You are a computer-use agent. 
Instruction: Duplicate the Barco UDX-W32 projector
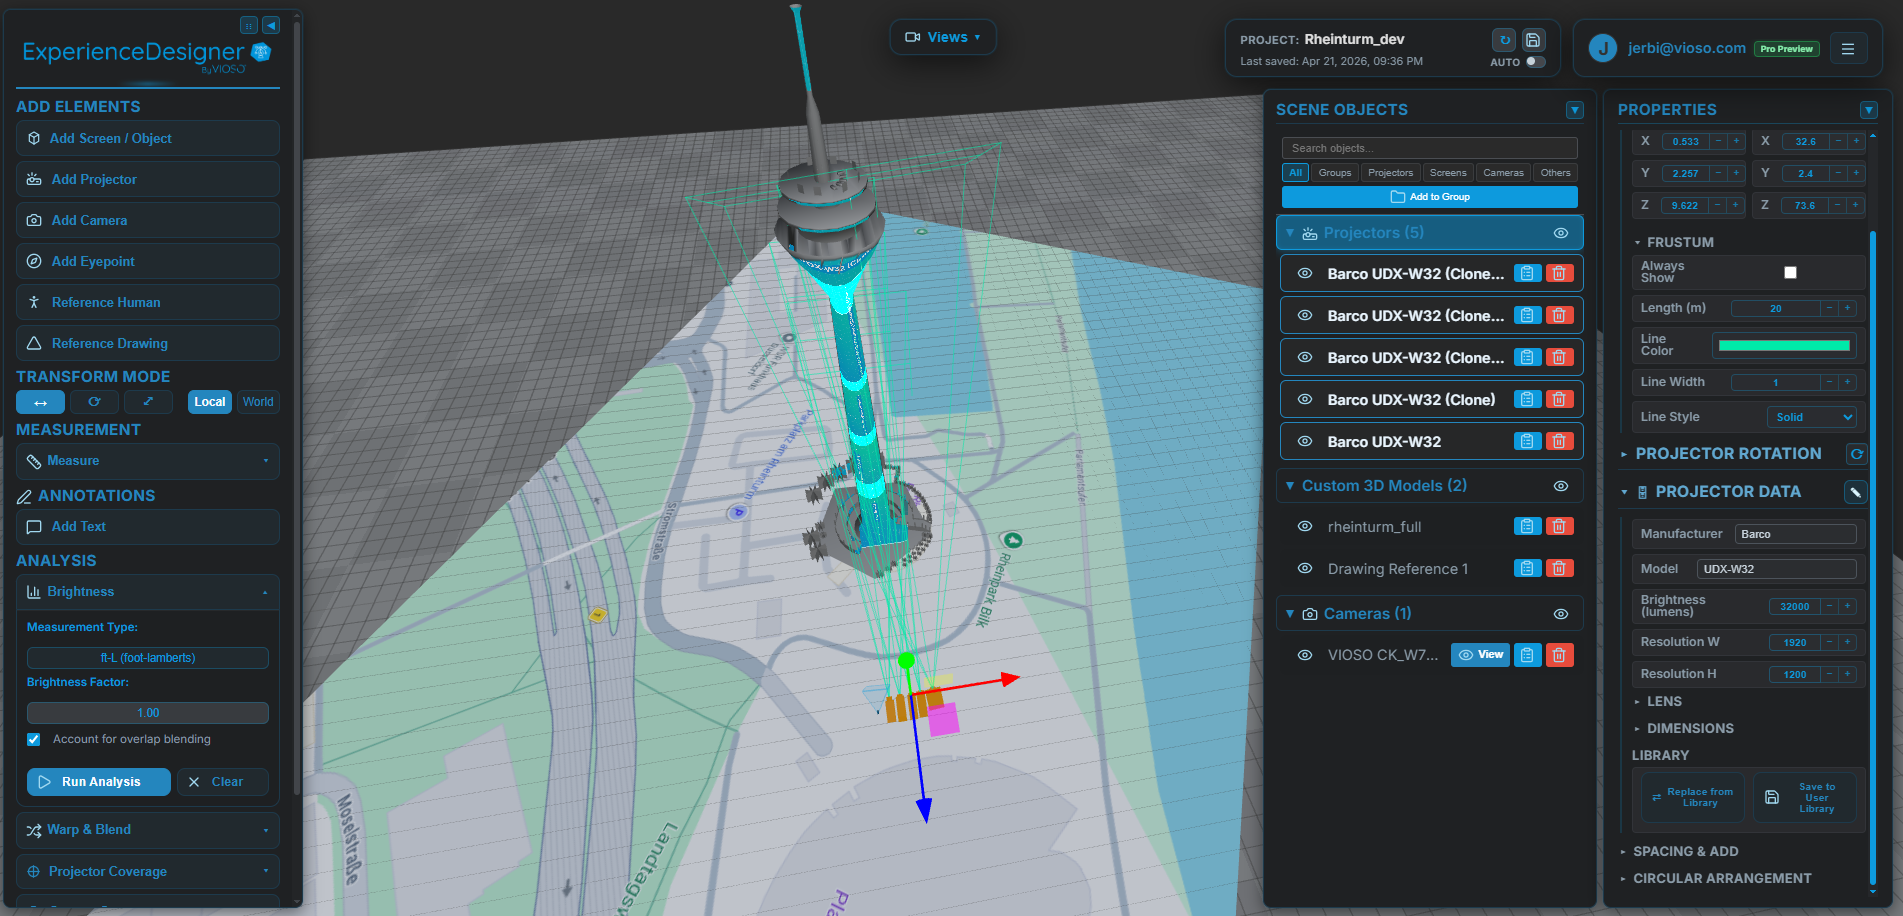[x=1527, y=441]
